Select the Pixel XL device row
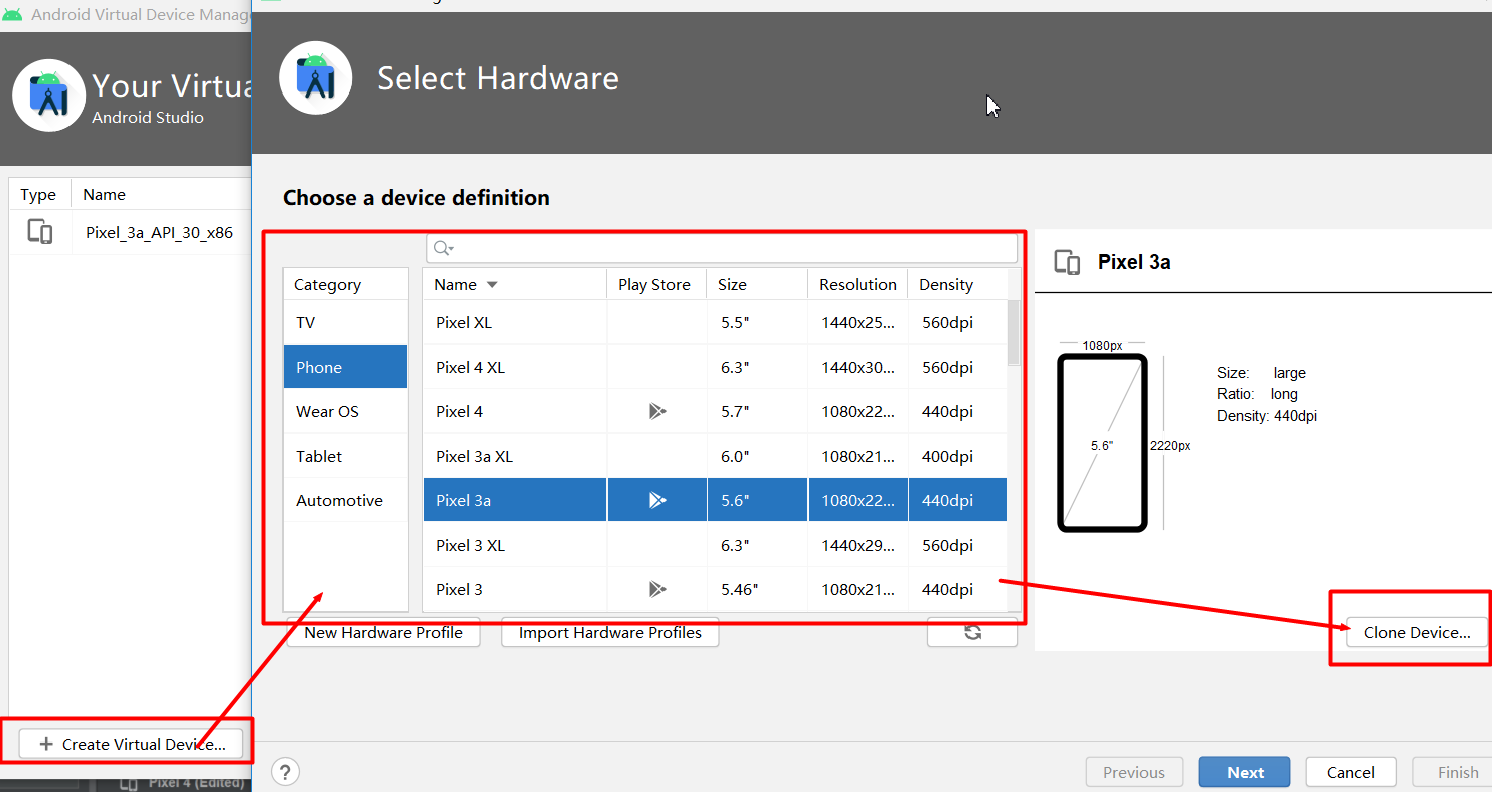Viewport: 1492px width, 792px height. coord(715,322)
